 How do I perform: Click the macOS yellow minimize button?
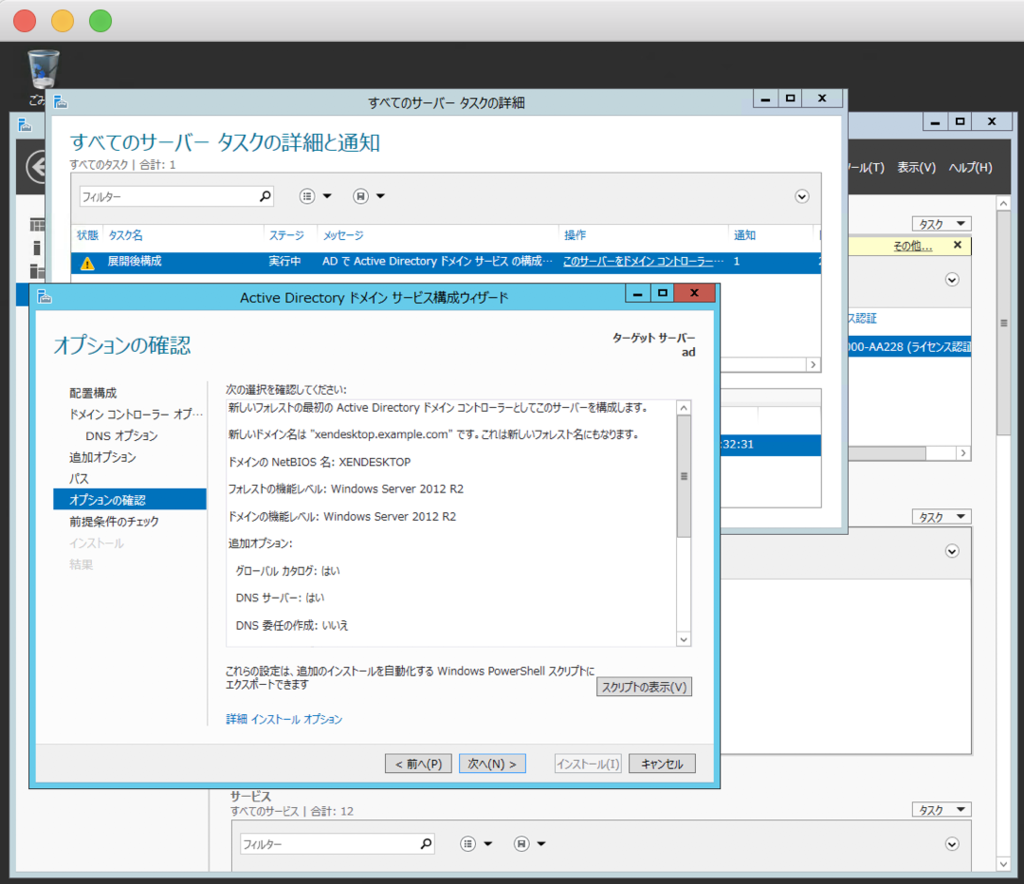(63, 21)
